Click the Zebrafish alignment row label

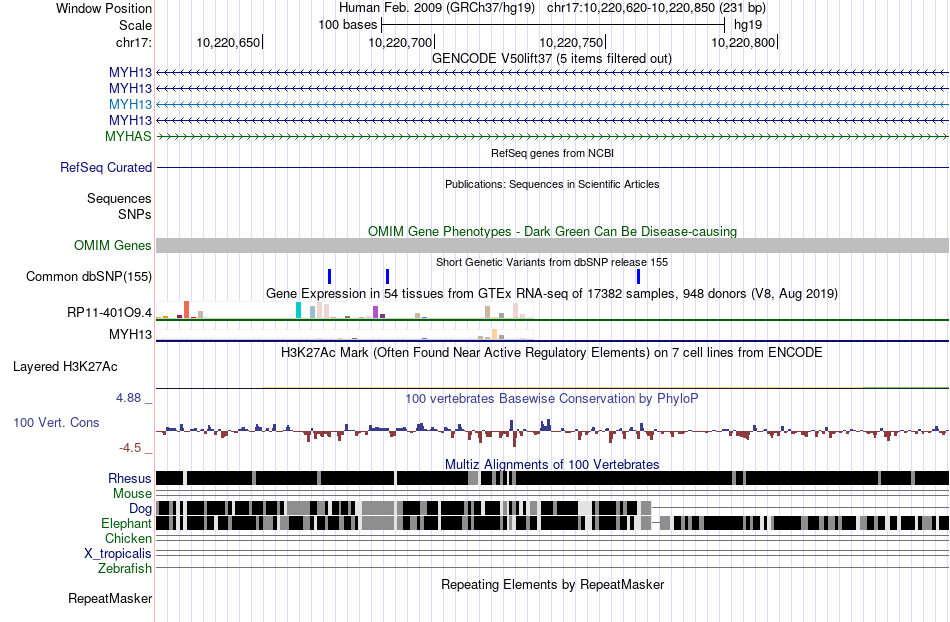pyautogui.click(x=125, y=568)
